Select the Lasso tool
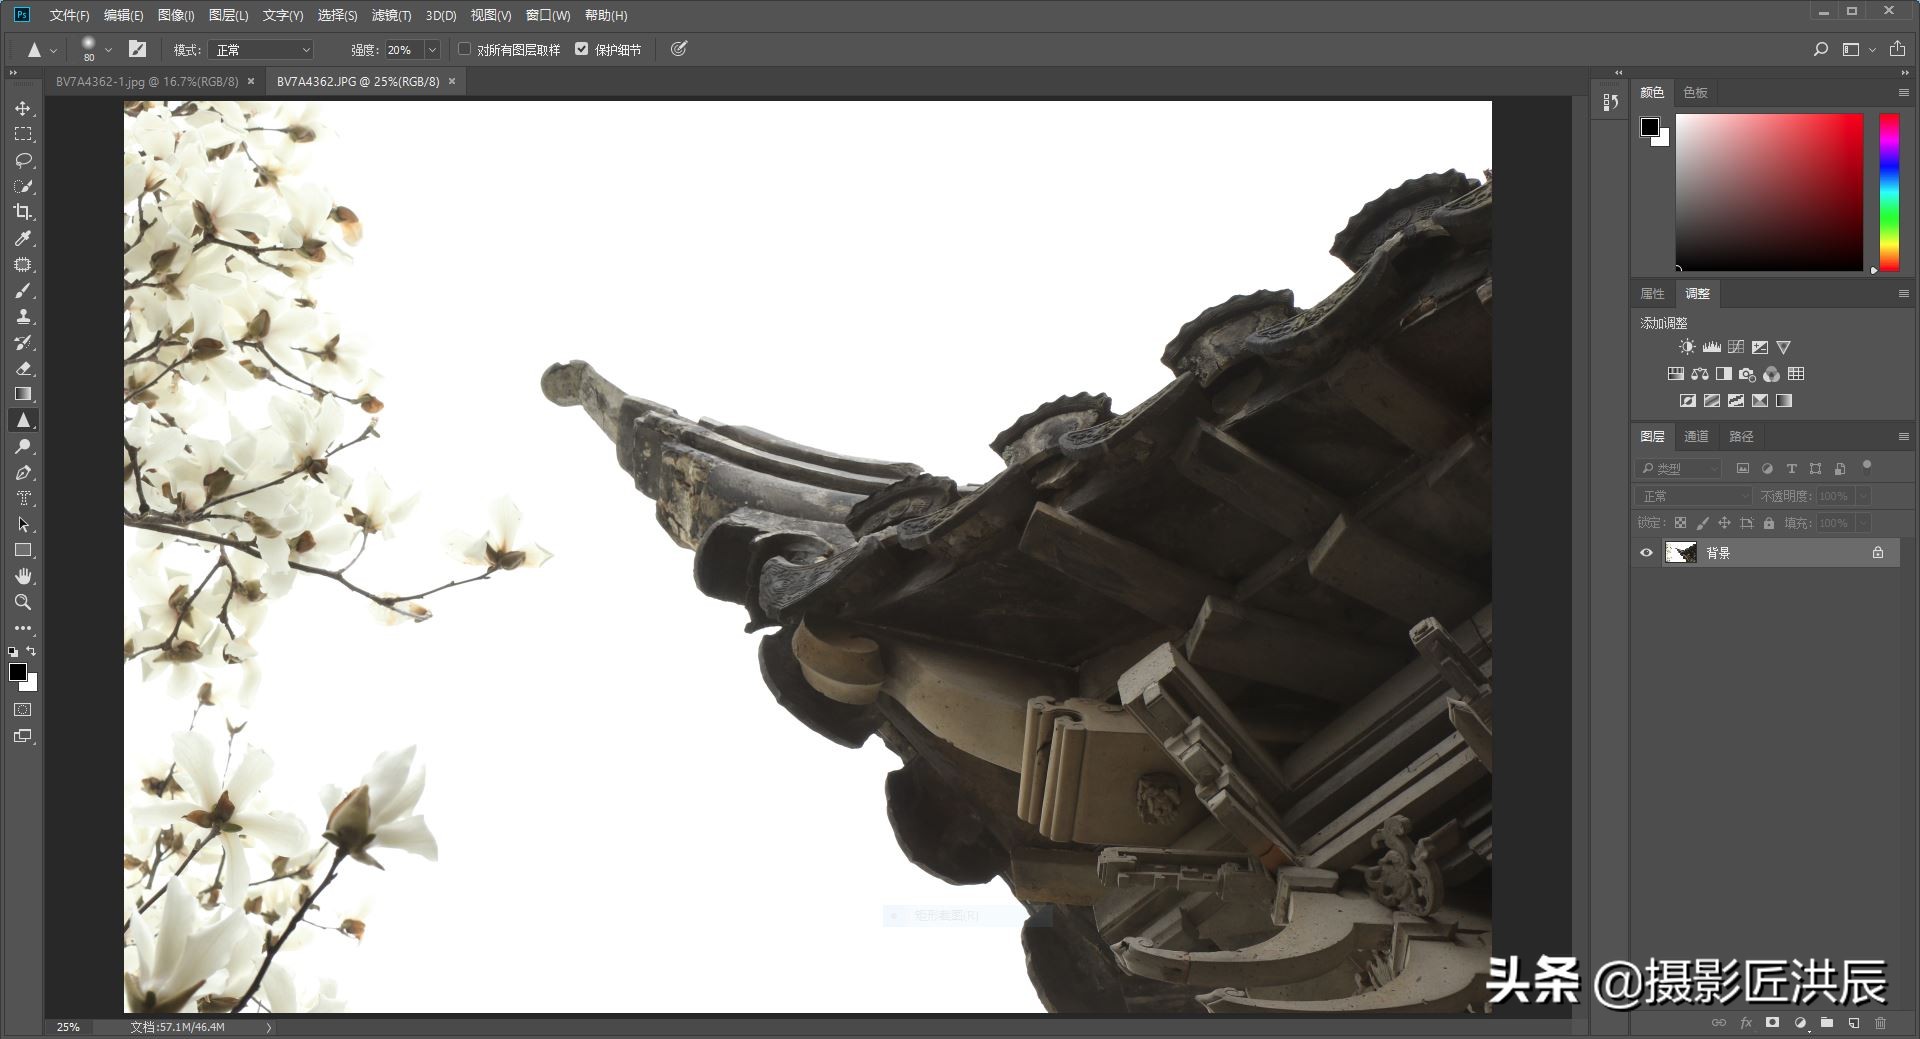Viewport: 1920px width, 1039px height. click(x=23, y=160)
